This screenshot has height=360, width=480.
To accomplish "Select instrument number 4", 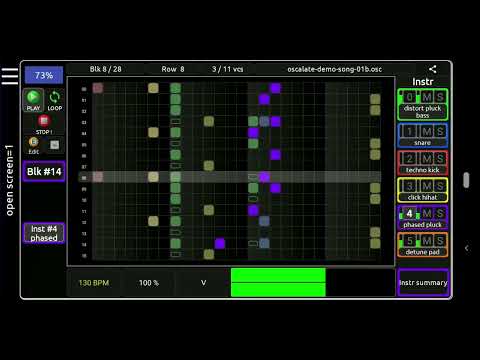I will pyautogui.click(x=410, y=213).
